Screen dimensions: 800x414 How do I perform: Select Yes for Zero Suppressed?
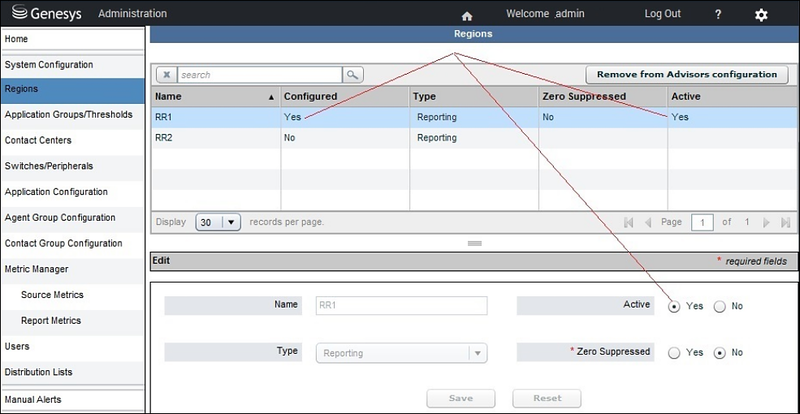(674, 353)
